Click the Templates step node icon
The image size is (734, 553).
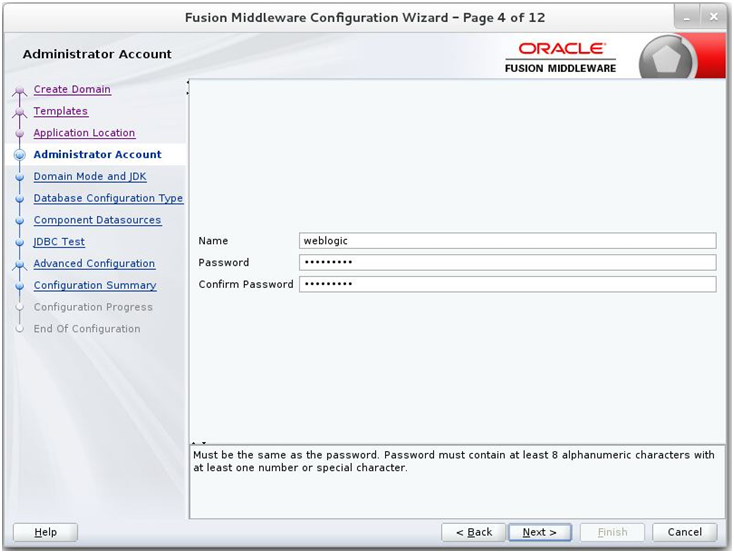[x=19, y=112]
